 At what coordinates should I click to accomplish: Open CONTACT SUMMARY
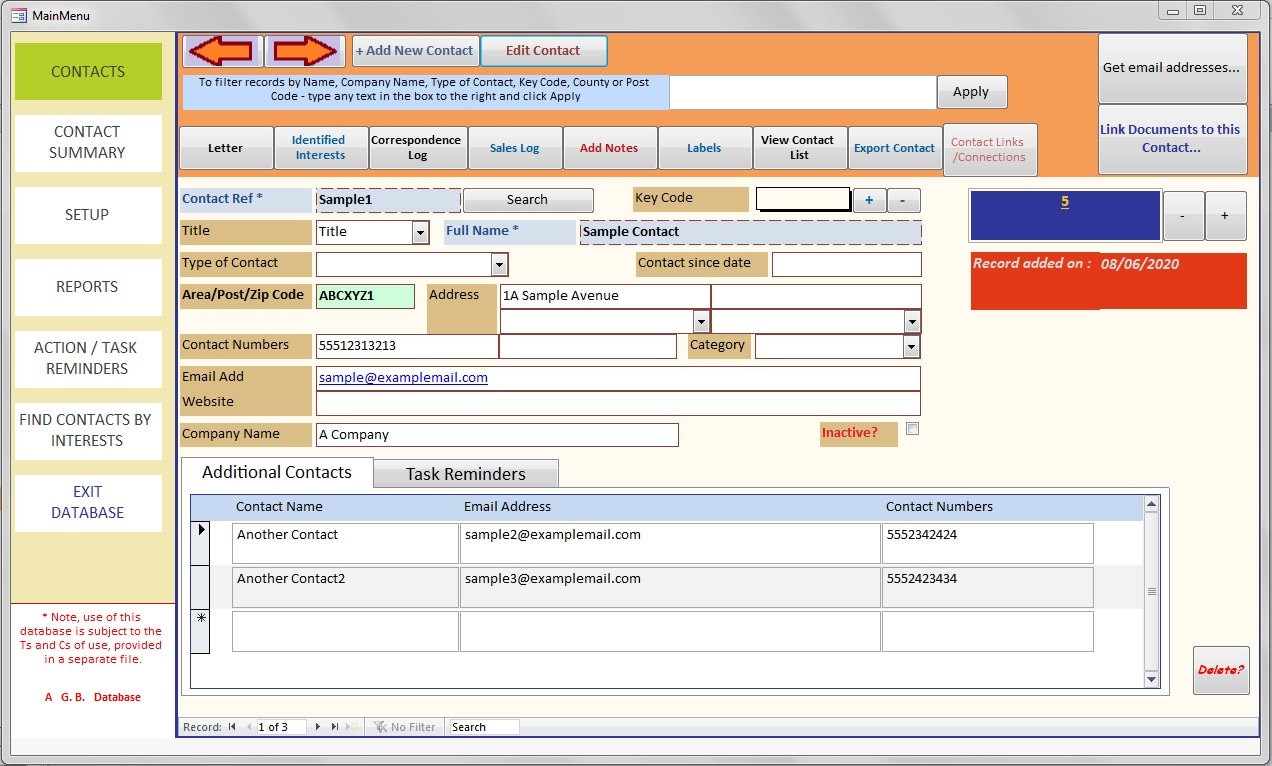coord(88,142)
